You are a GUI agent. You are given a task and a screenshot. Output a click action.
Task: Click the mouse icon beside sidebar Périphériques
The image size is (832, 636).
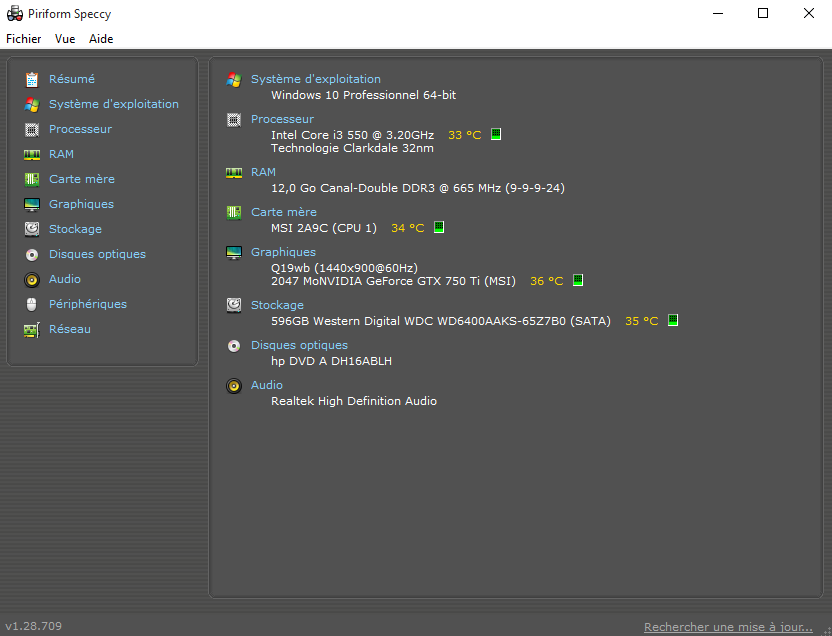click(32, 304)
